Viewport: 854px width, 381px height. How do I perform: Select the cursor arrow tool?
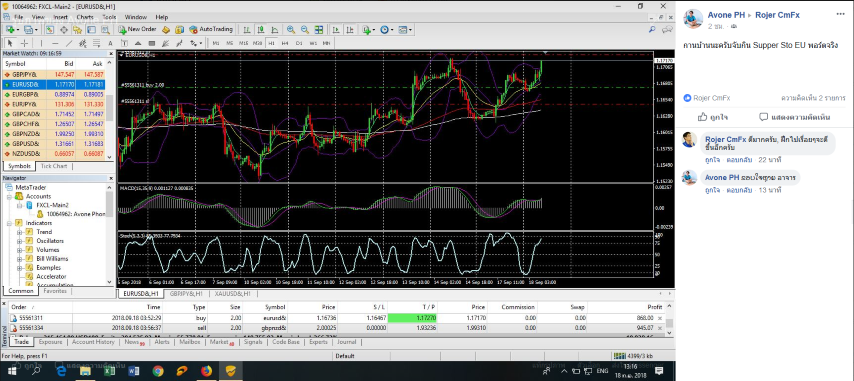click(10, 43)
